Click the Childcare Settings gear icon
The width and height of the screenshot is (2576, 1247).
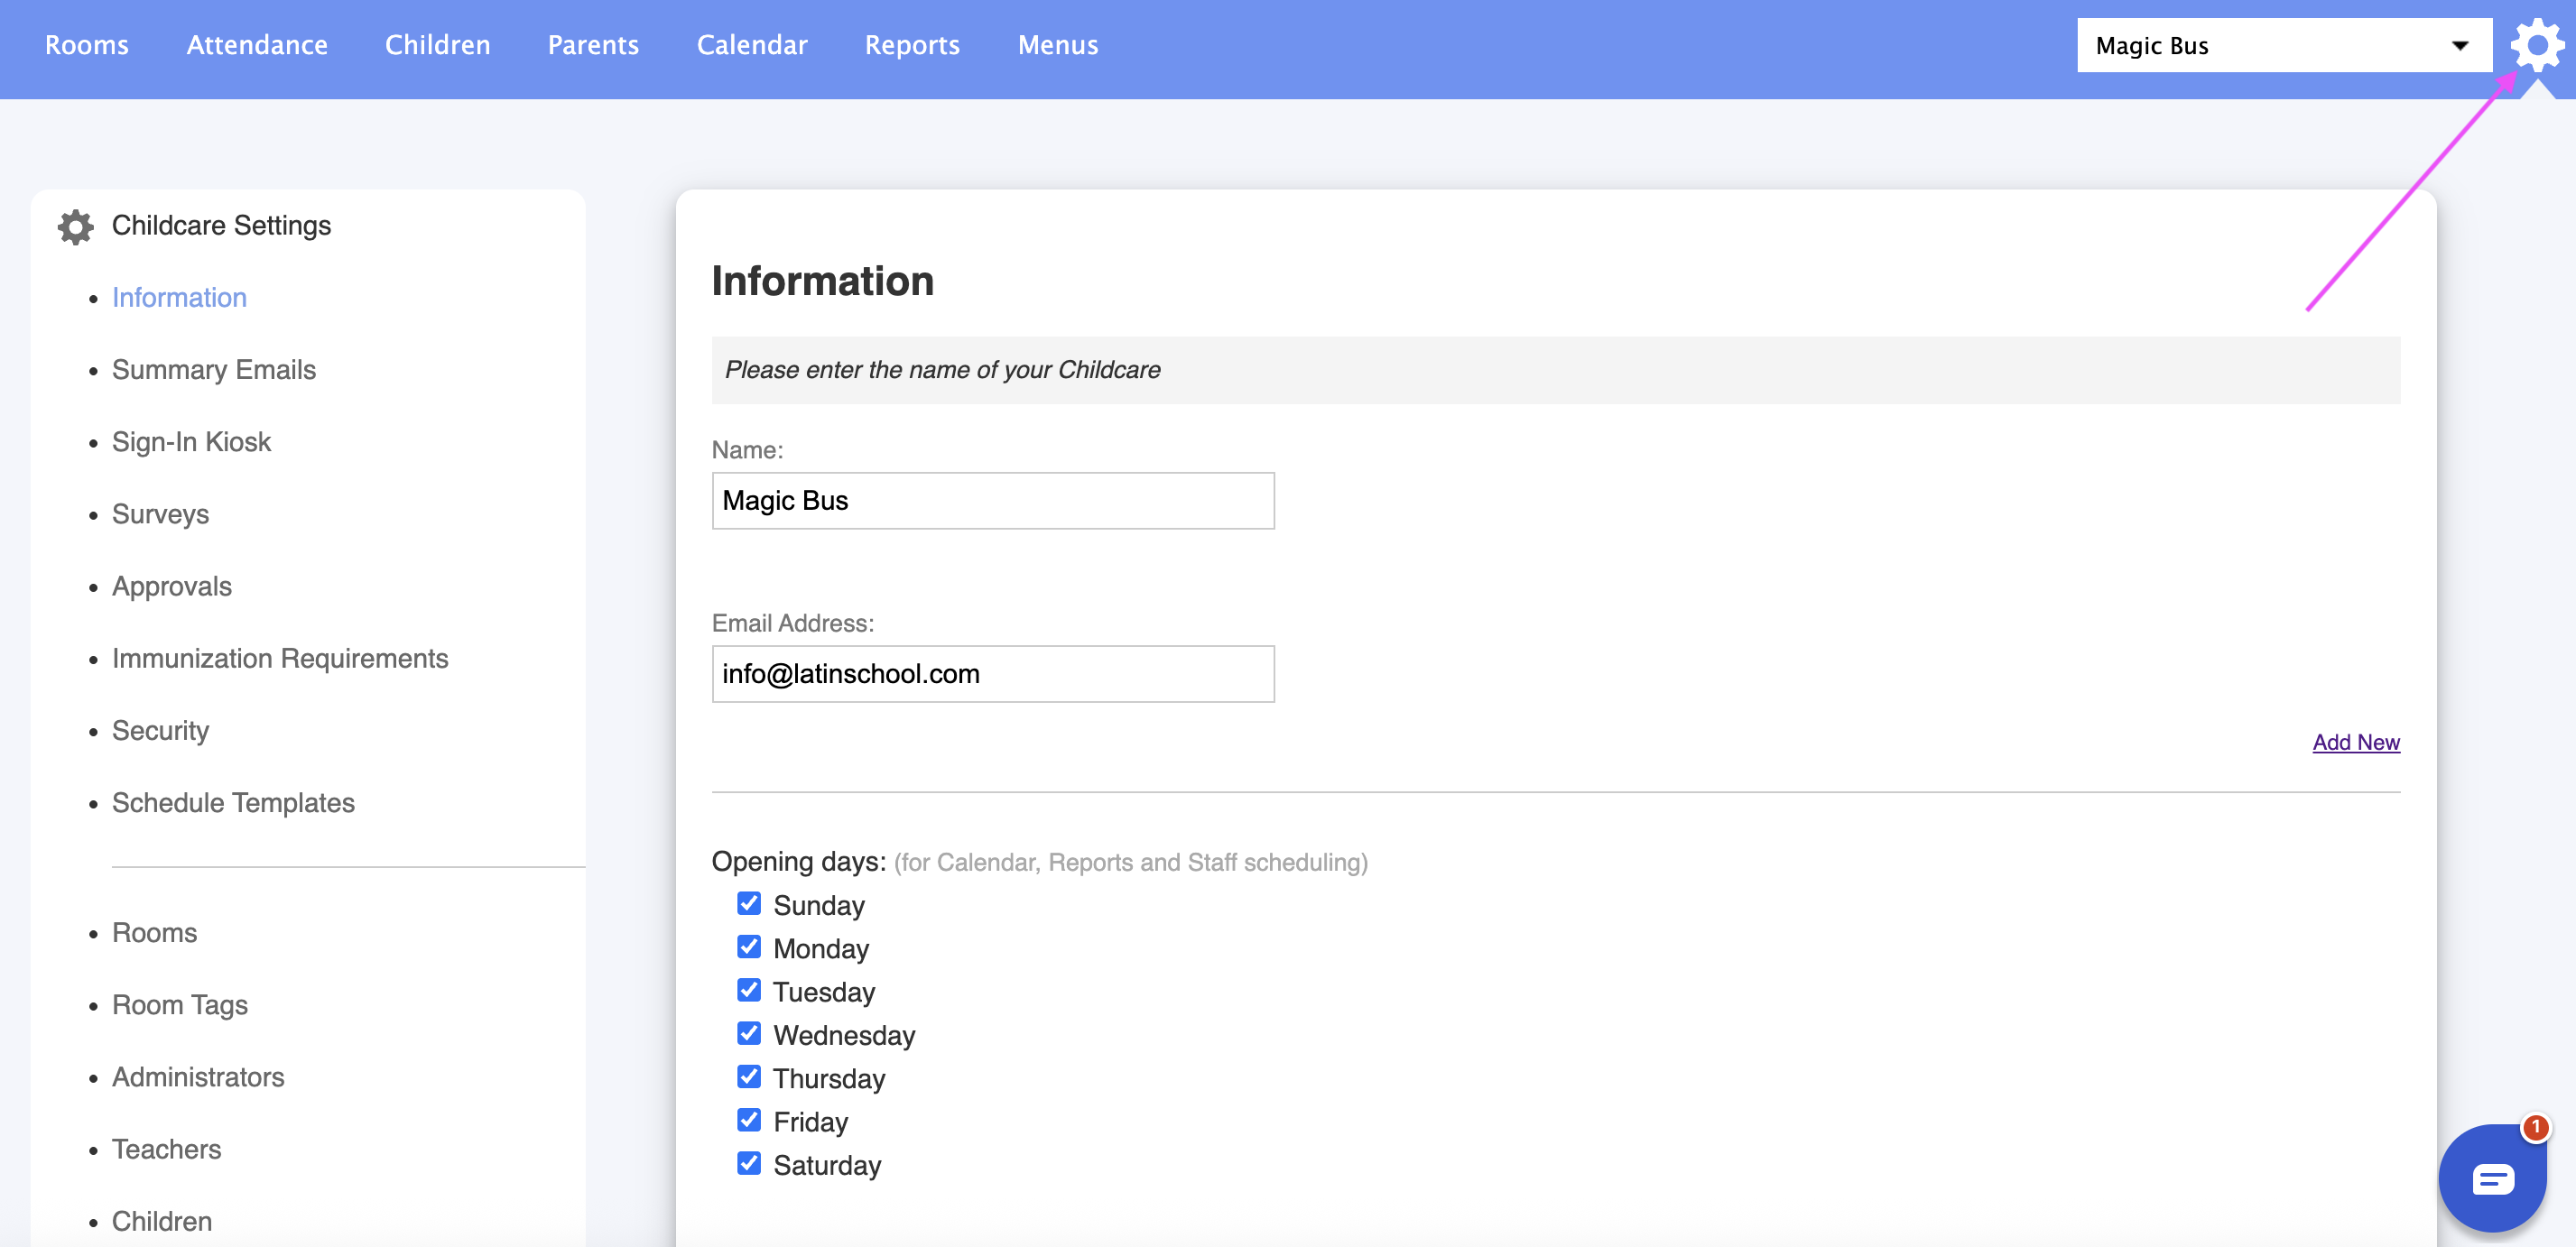tap(76, 227)
